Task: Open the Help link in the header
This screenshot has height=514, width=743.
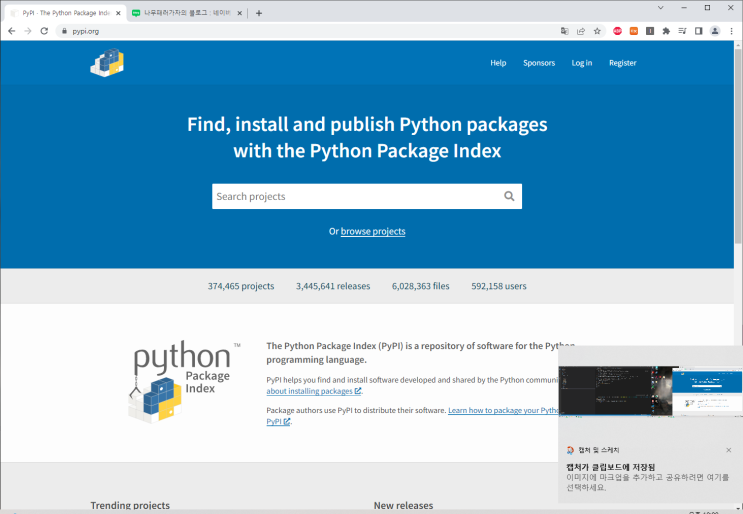Action: click(498, 63)
